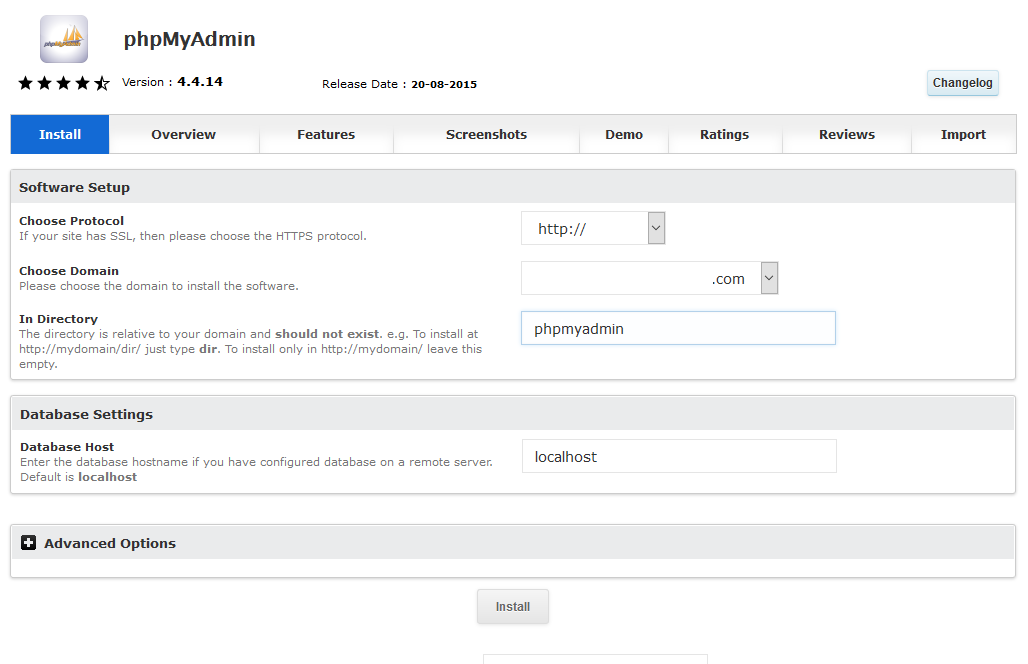
Task: Click the phpMyAdmin sailboat logo icon
Action: tap(64, 39)
